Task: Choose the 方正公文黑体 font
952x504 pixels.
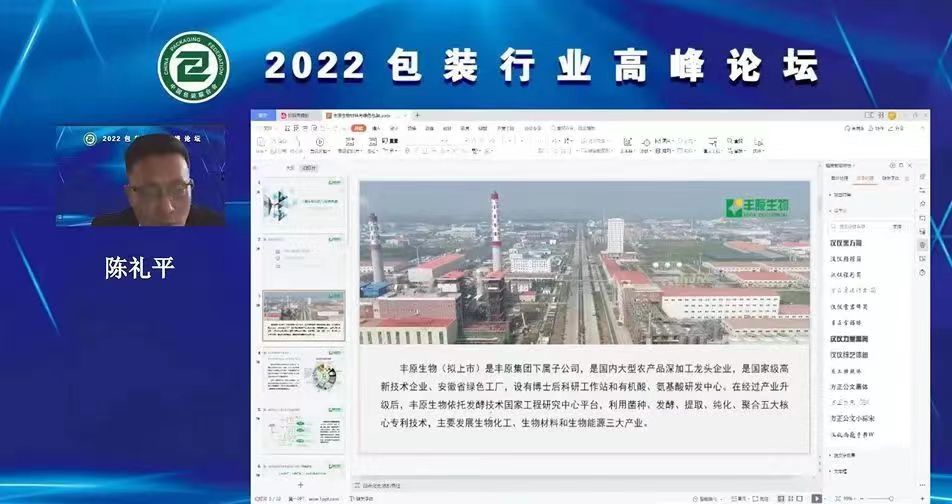Action: tap(849, 387)
